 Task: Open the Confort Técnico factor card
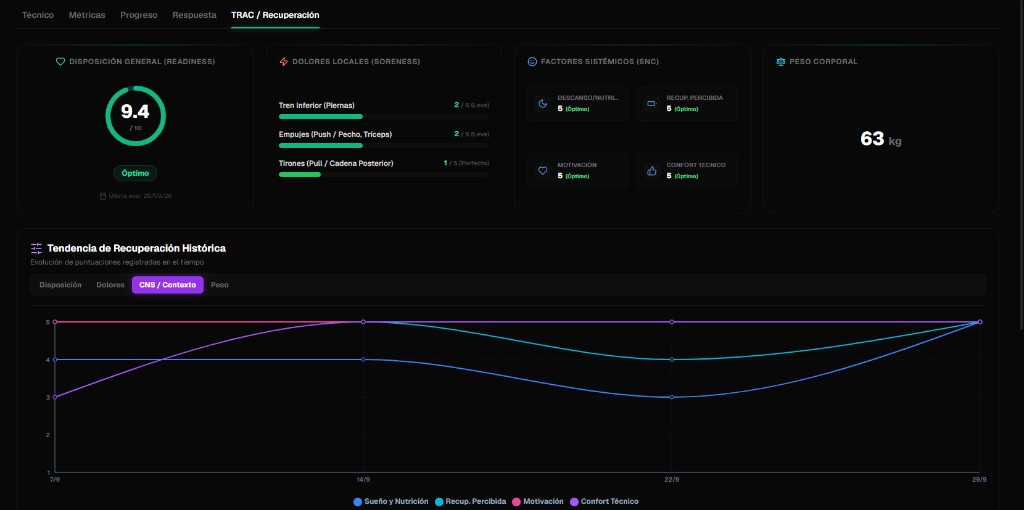click(x=687, y=170)
